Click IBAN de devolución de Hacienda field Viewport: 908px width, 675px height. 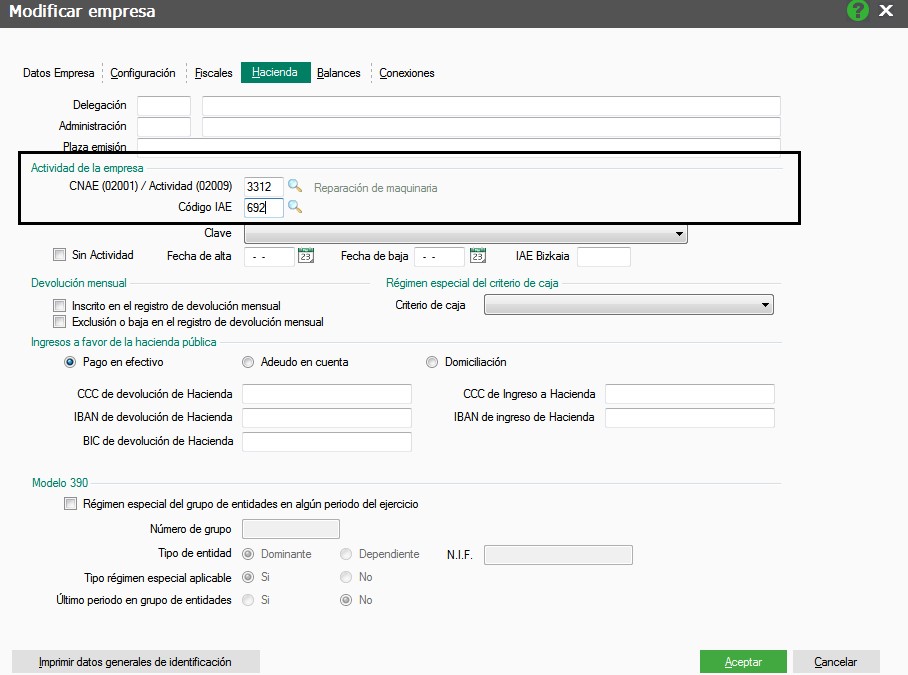pyautogui.click(x=327, y=417)
